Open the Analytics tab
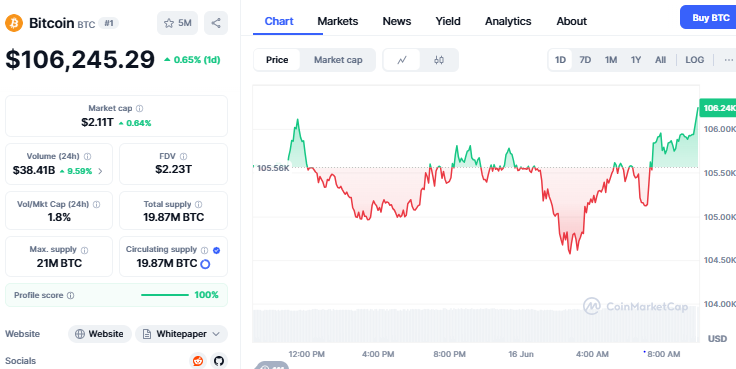The width and height of the screenshot is (736, 369). click(x=508, y=22)
